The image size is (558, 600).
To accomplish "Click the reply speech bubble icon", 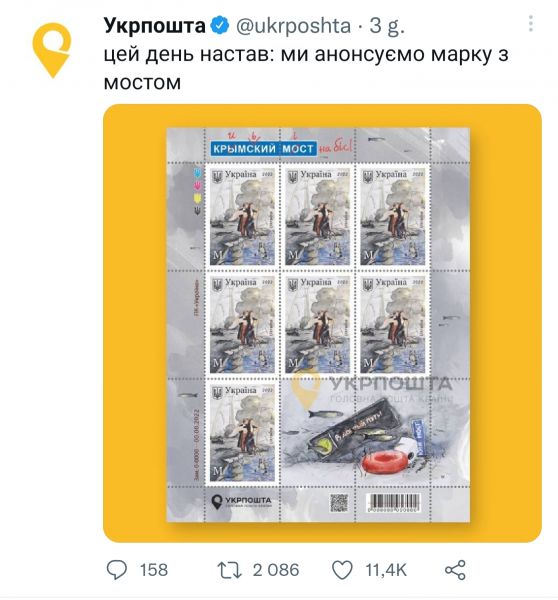I will [116, 570].
